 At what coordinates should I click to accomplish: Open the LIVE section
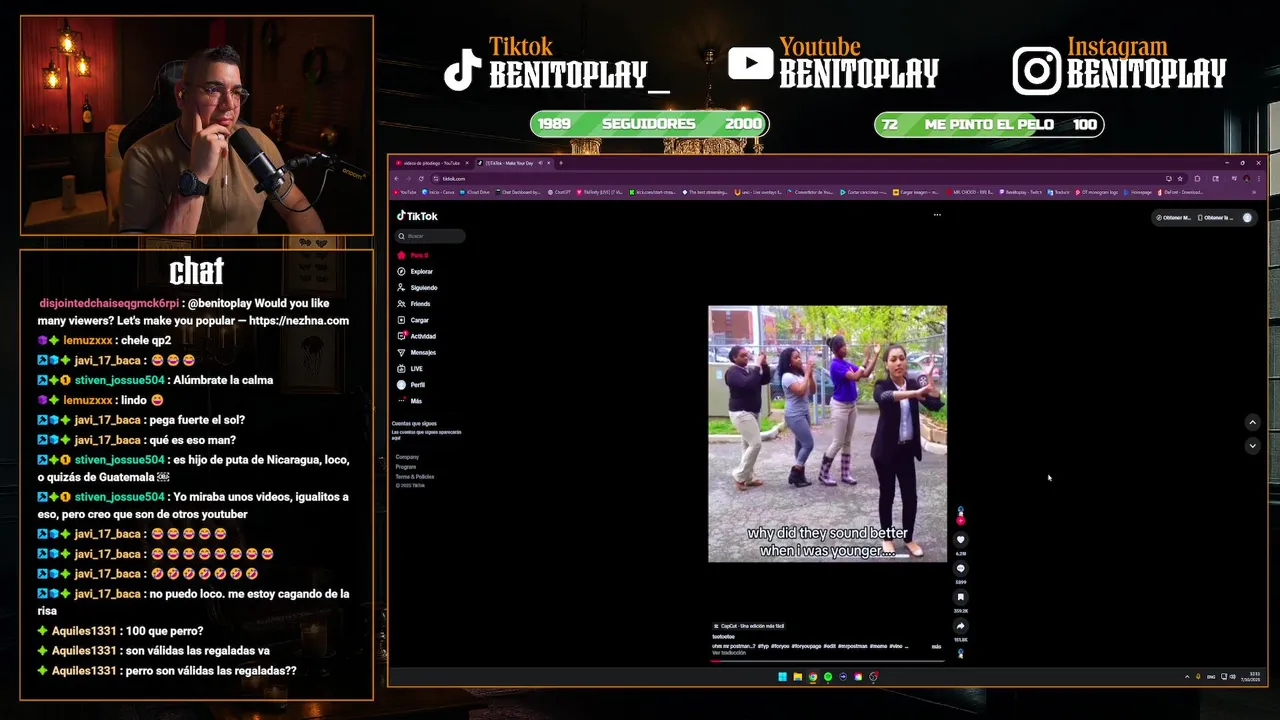pos(410,368)
